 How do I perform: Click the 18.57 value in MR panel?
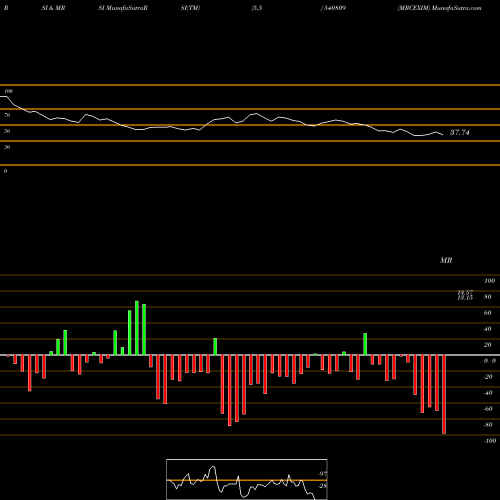(465, 293)
